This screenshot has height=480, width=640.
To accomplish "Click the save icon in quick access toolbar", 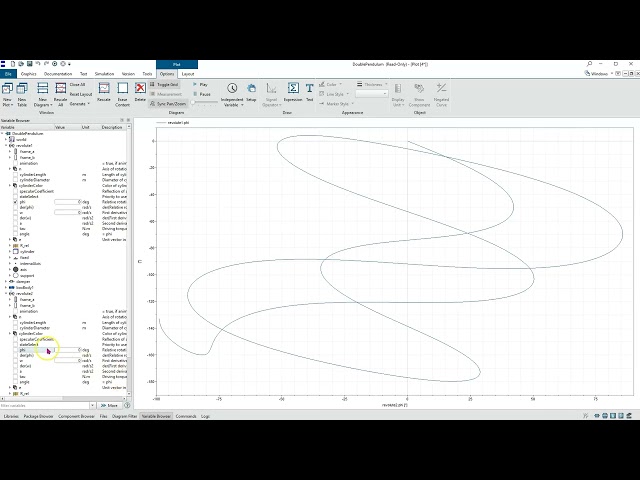I will click(x=29, y=64).
